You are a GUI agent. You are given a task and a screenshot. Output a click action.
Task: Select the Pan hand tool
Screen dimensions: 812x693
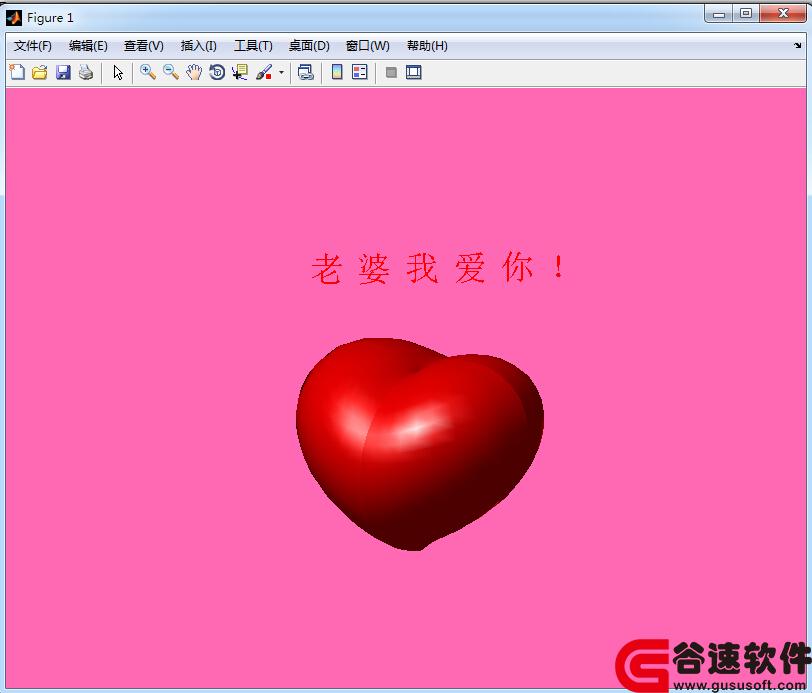coord(194,72)
